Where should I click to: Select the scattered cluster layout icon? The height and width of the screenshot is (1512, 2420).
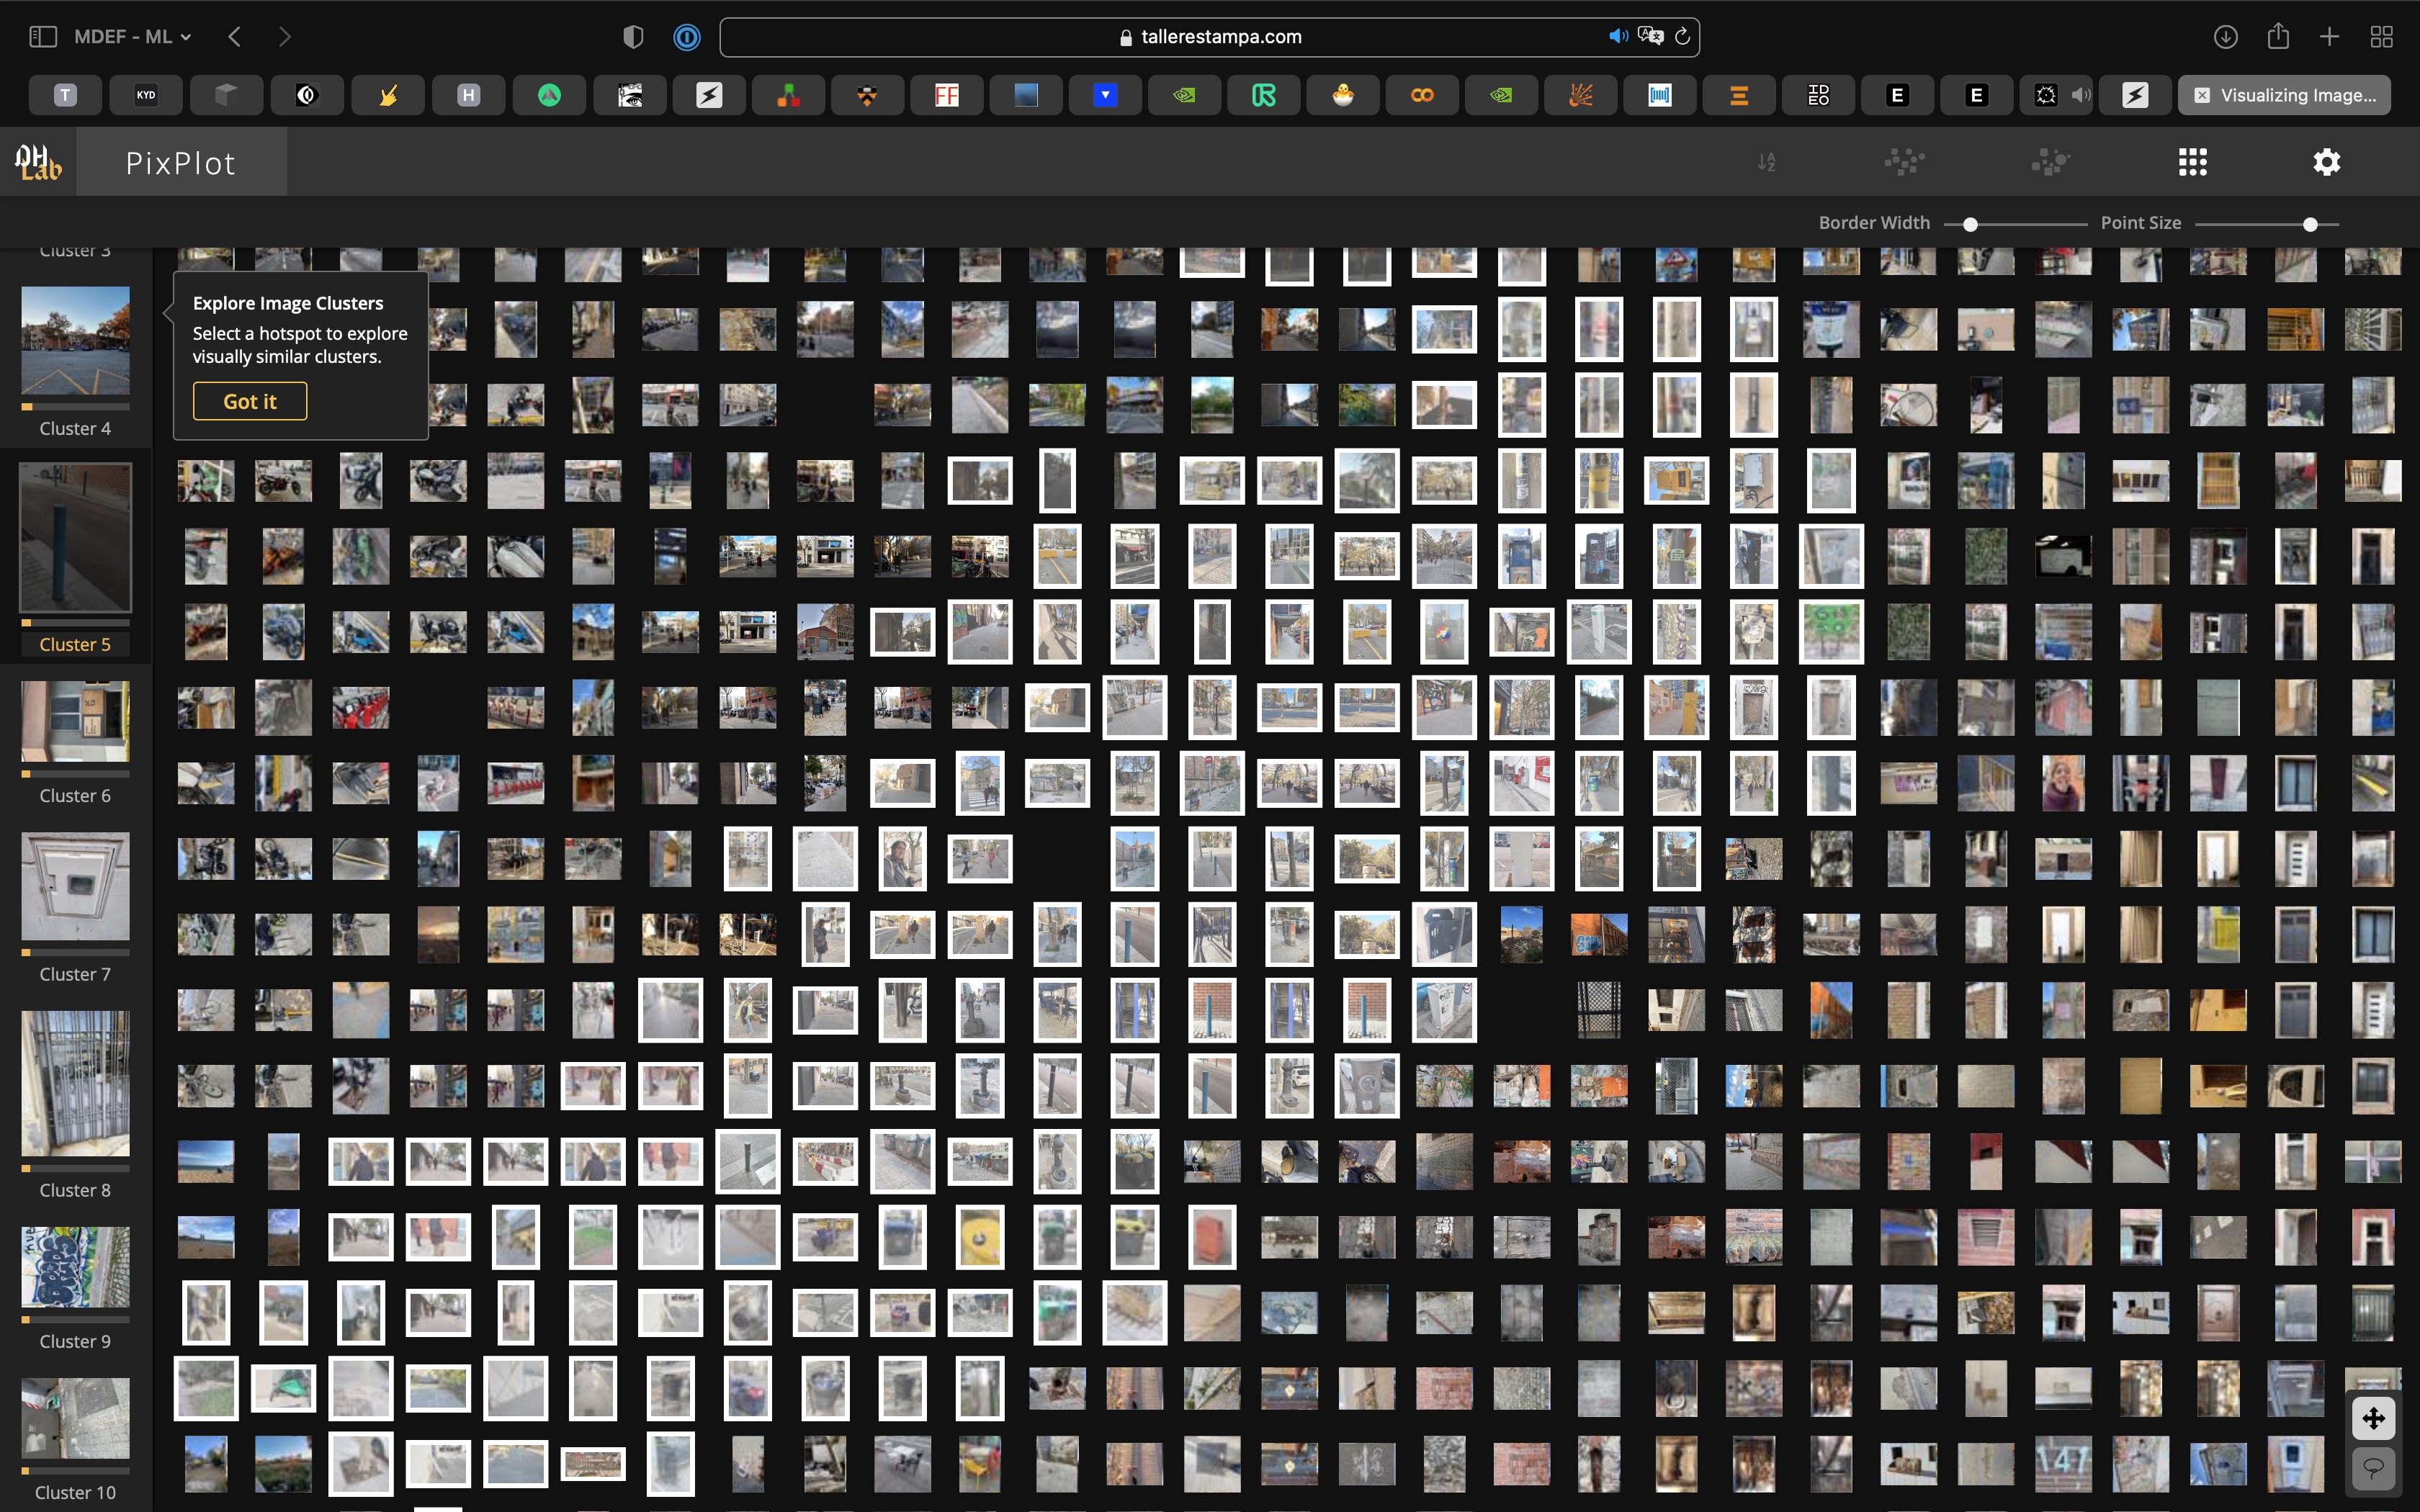click(1904, 162)
